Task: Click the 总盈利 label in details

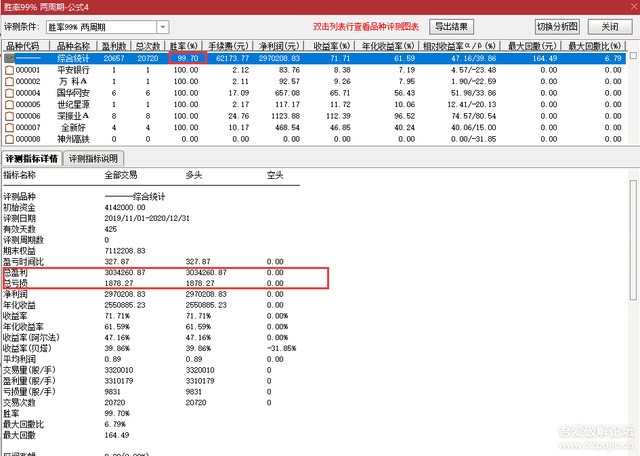Action: [15, 272]
